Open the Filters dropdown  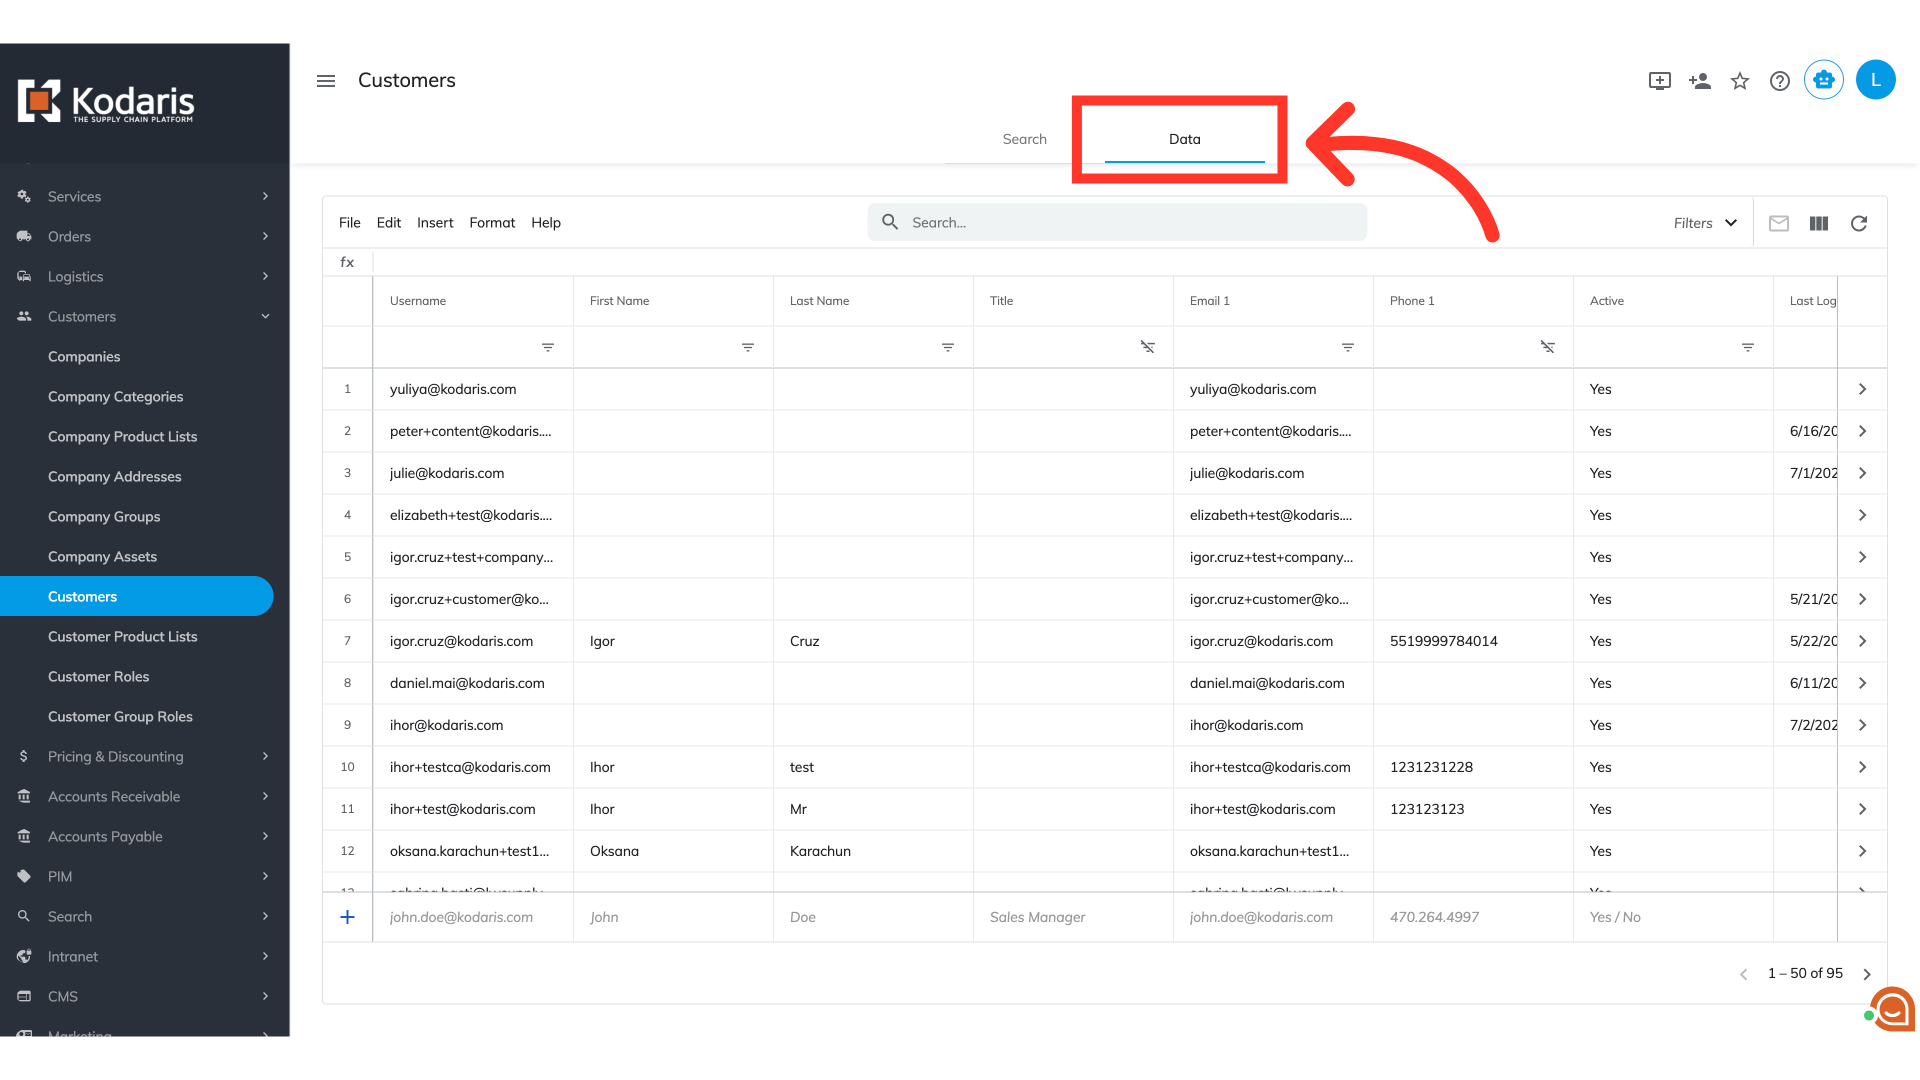coord(1705,223)
